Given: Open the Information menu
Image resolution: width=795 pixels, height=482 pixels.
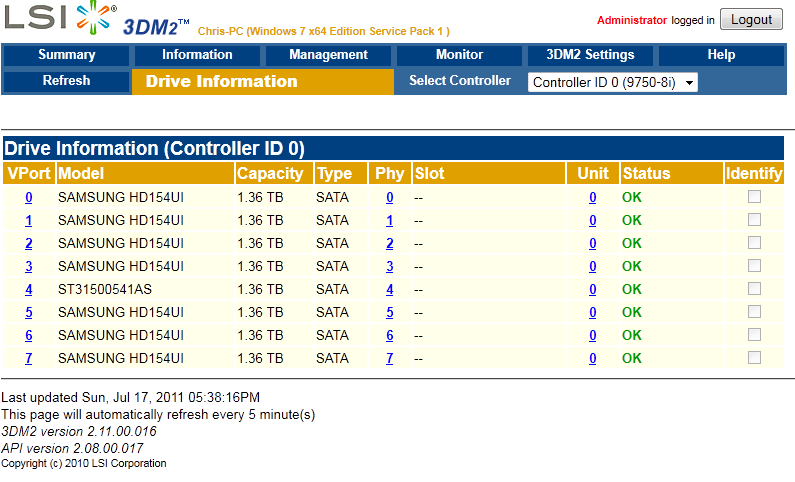Looking at the screenshot, I should tap(197, 55).
